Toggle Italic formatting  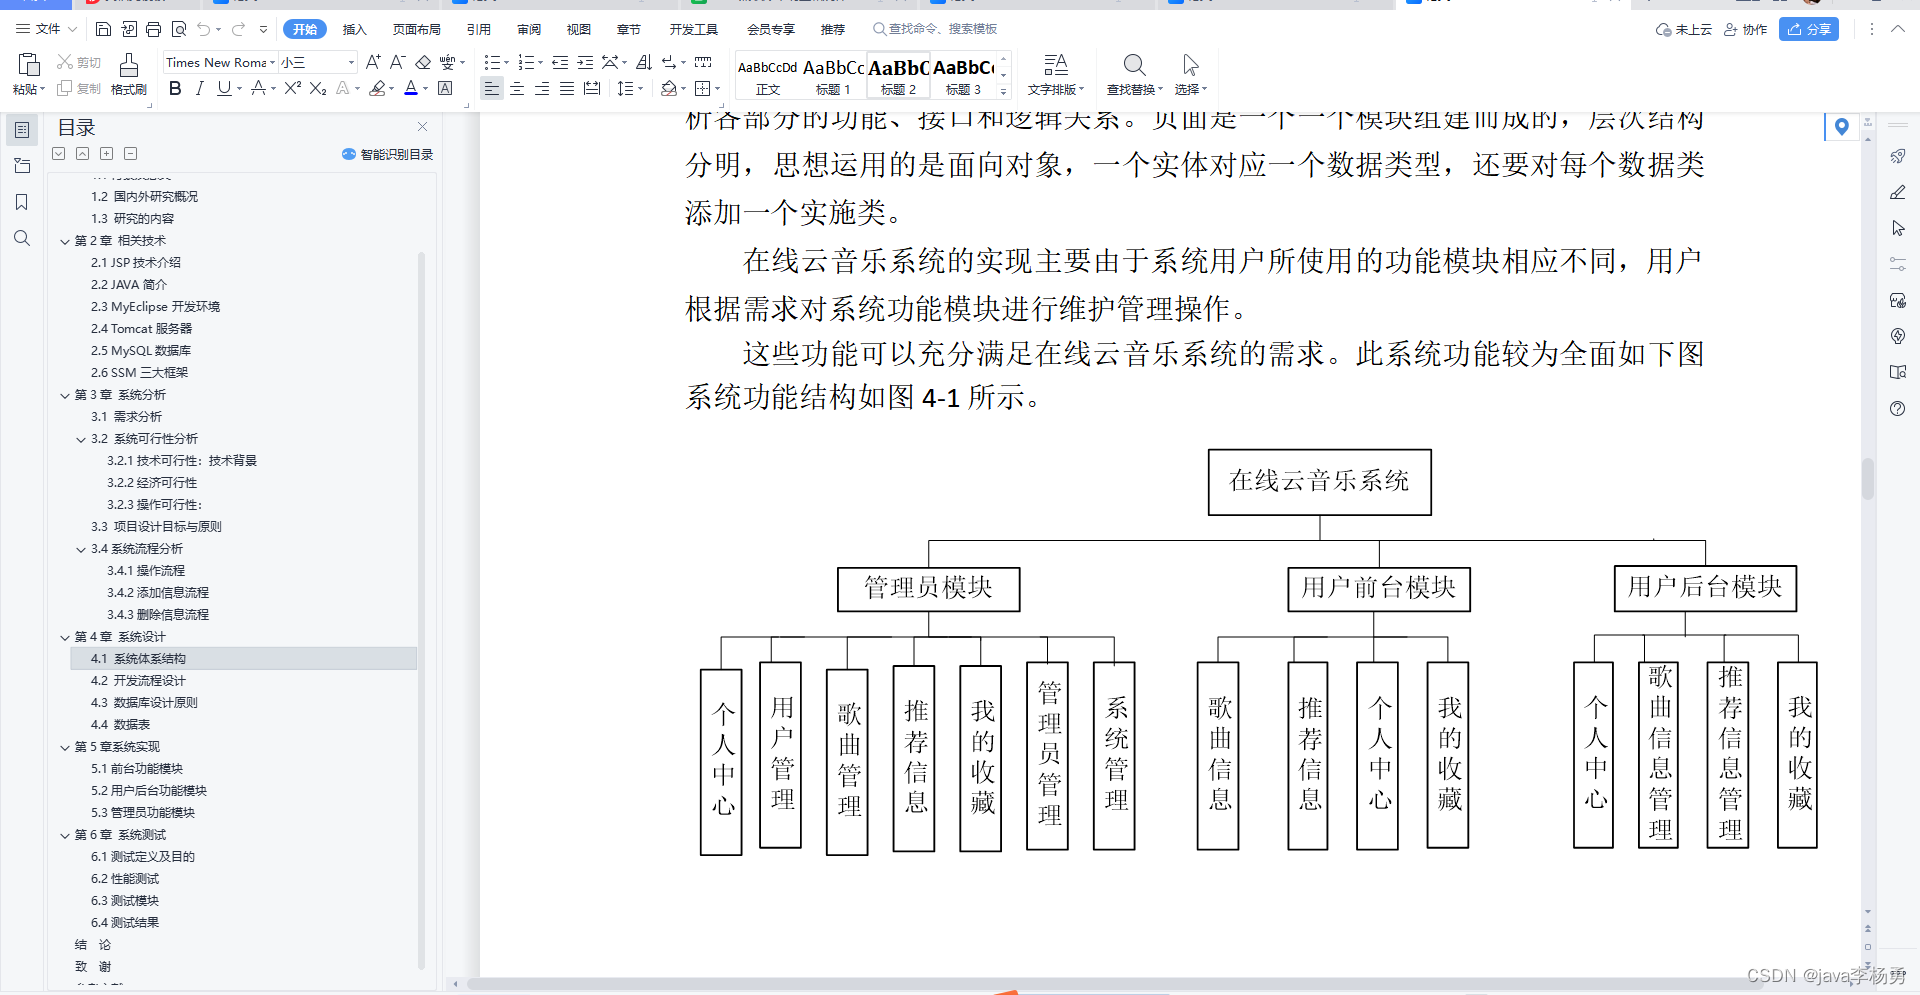coord(199,88)
